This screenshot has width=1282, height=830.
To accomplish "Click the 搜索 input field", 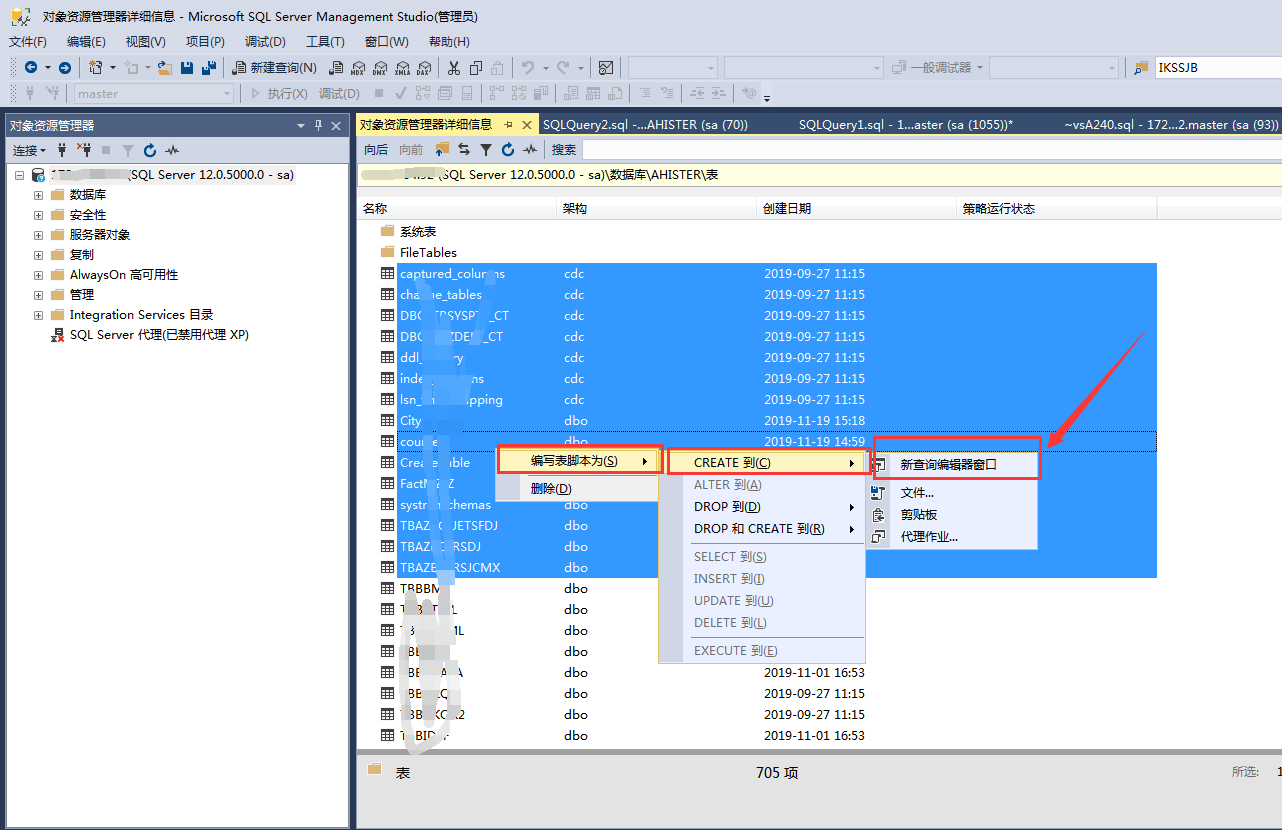I will tap(932, 149).
